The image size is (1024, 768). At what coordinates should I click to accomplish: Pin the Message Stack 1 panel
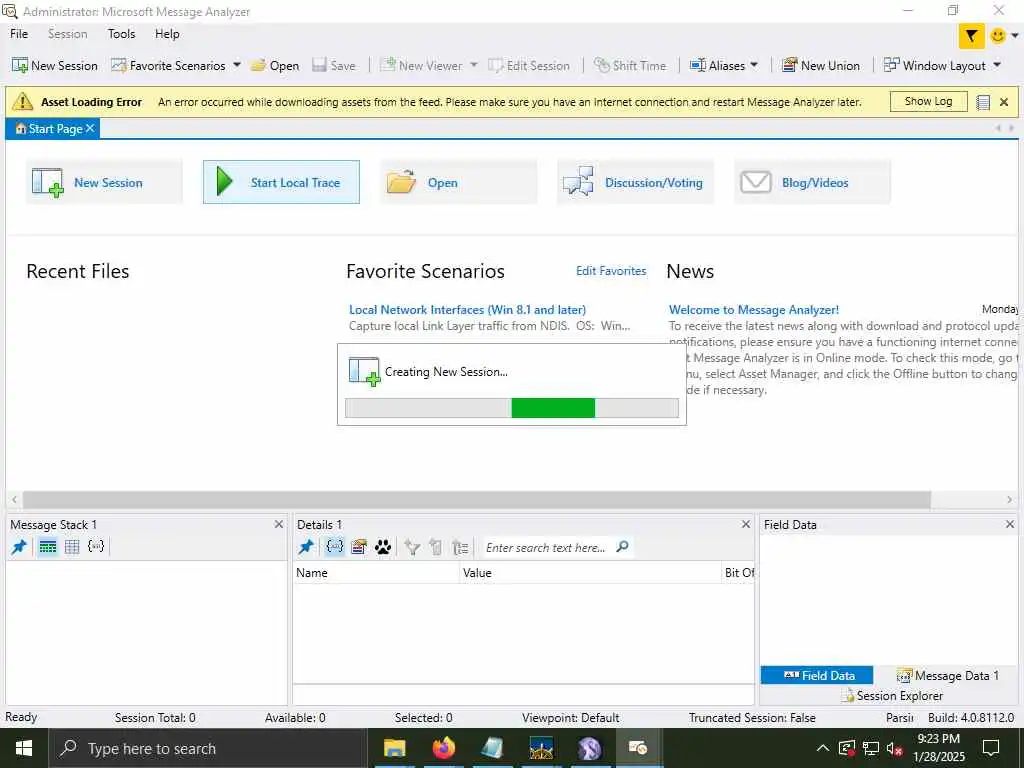point(19,547)
